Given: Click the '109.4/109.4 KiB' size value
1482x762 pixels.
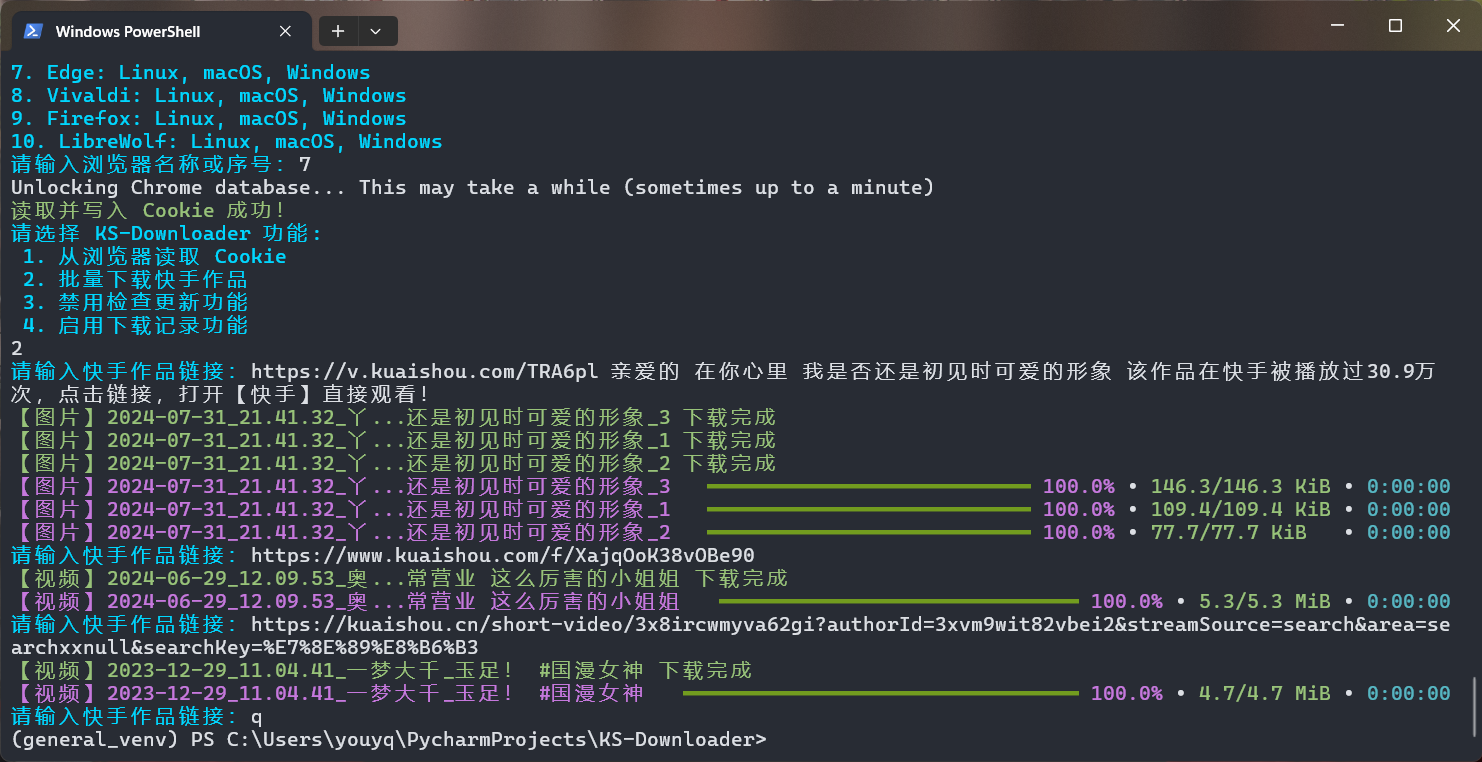Looking at the screenshot, I should [x=1240, y=510].
